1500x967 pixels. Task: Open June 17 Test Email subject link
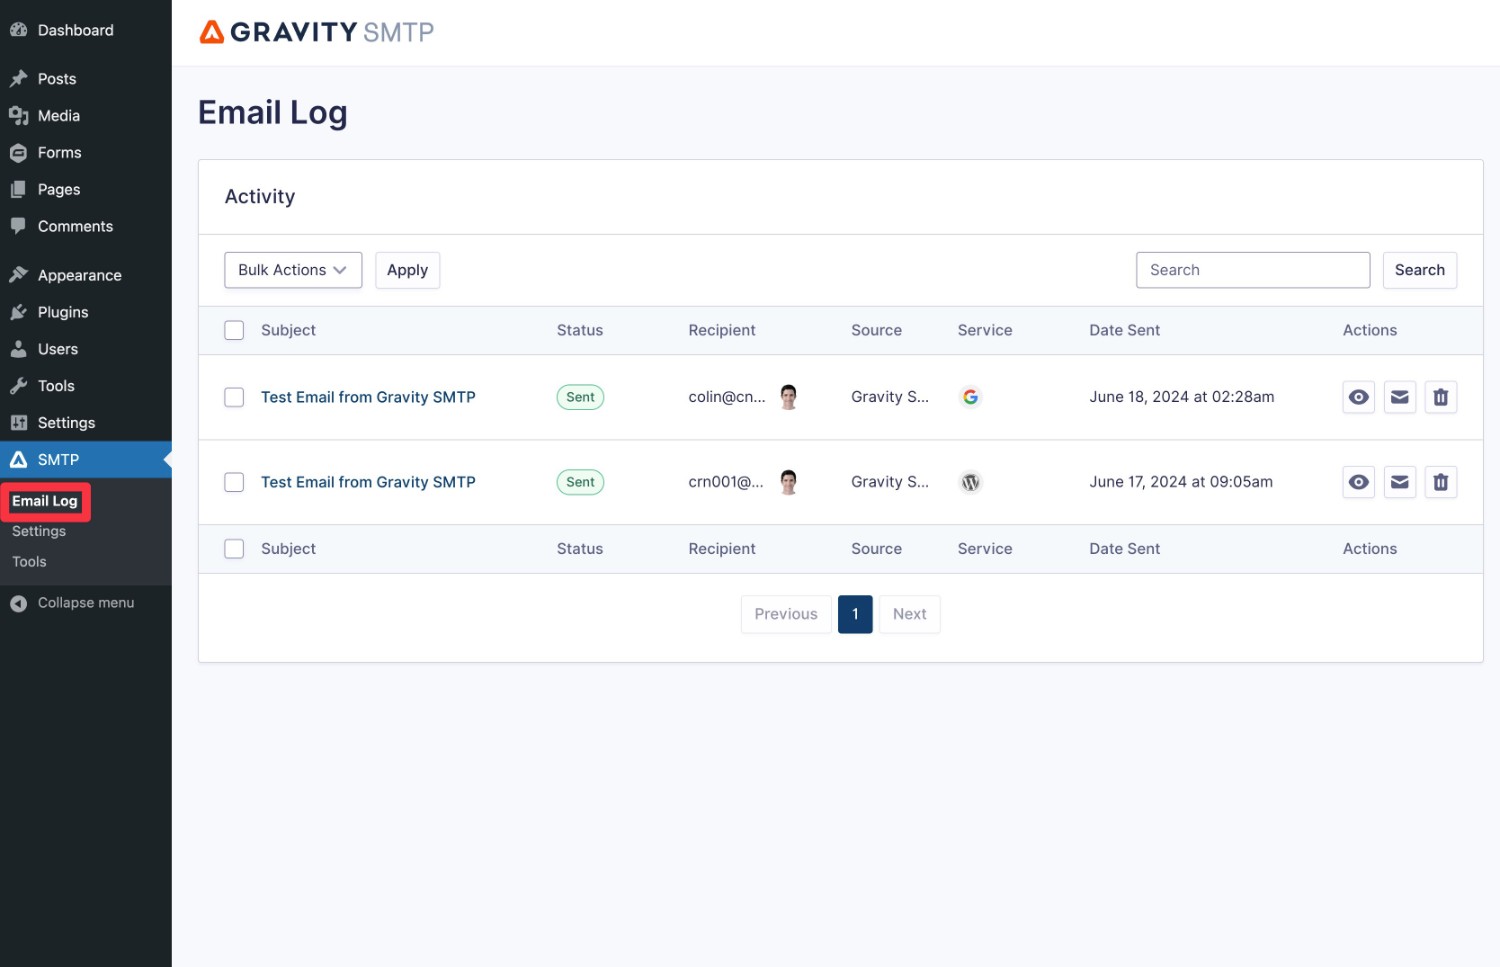tap(368, 482)
